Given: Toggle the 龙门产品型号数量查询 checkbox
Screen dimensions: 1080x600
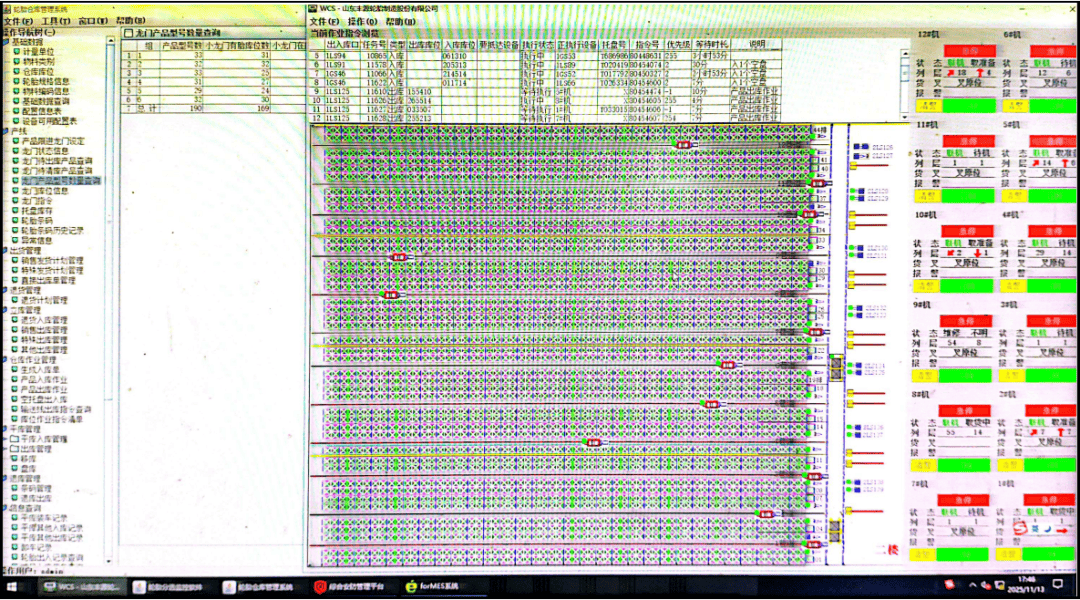Looking at the screenshot, I should pos(128,33).
